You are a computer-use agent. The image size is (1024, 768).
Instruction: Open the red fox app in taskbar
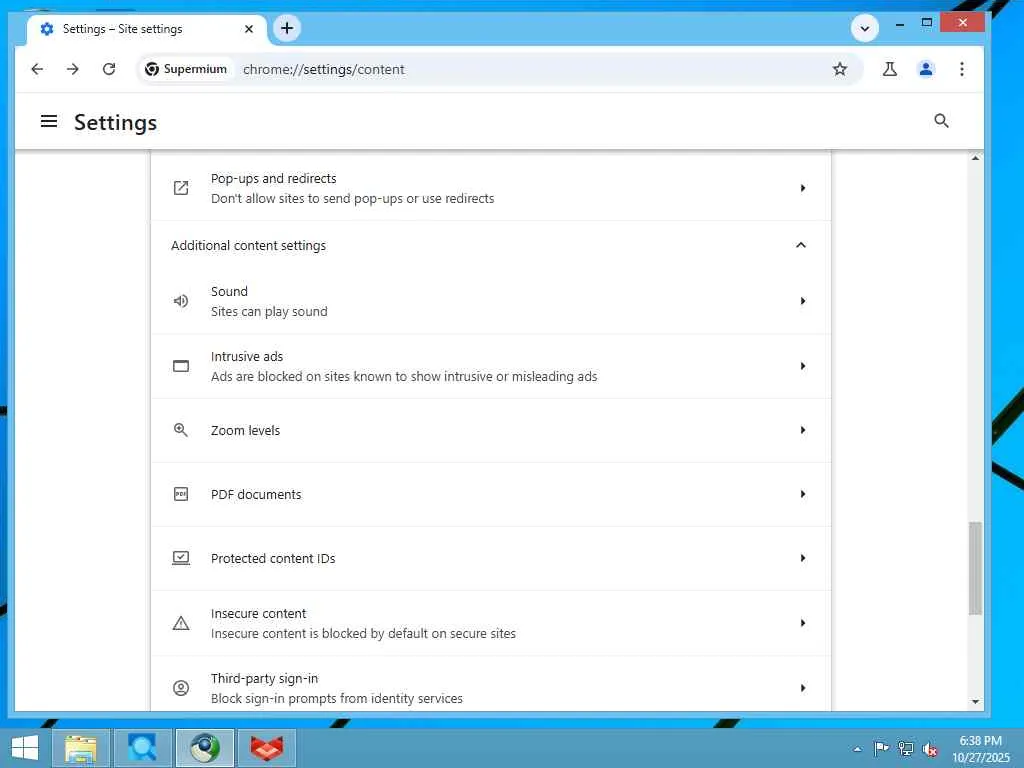tap(267, 748)
